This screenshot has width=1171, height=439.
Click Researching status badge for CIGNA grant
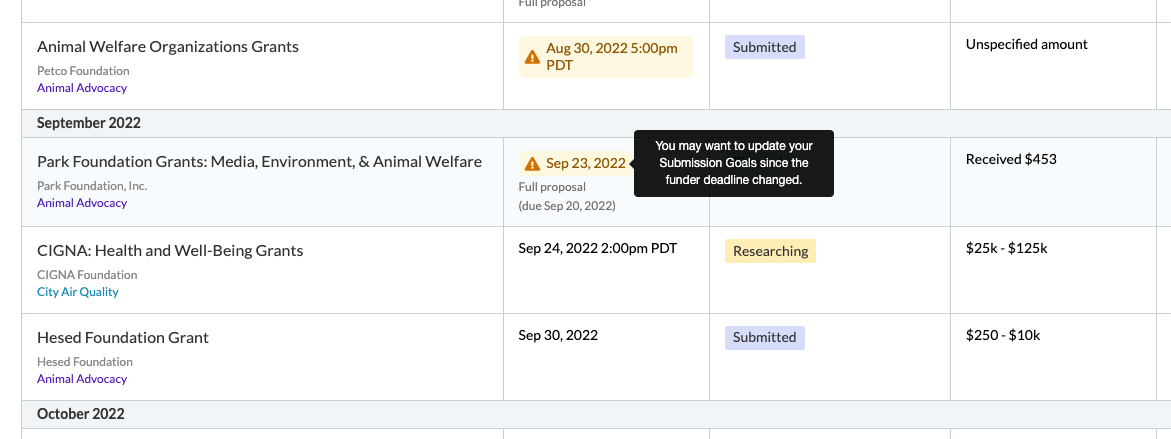pyautogui.click(x=770, y=251)
